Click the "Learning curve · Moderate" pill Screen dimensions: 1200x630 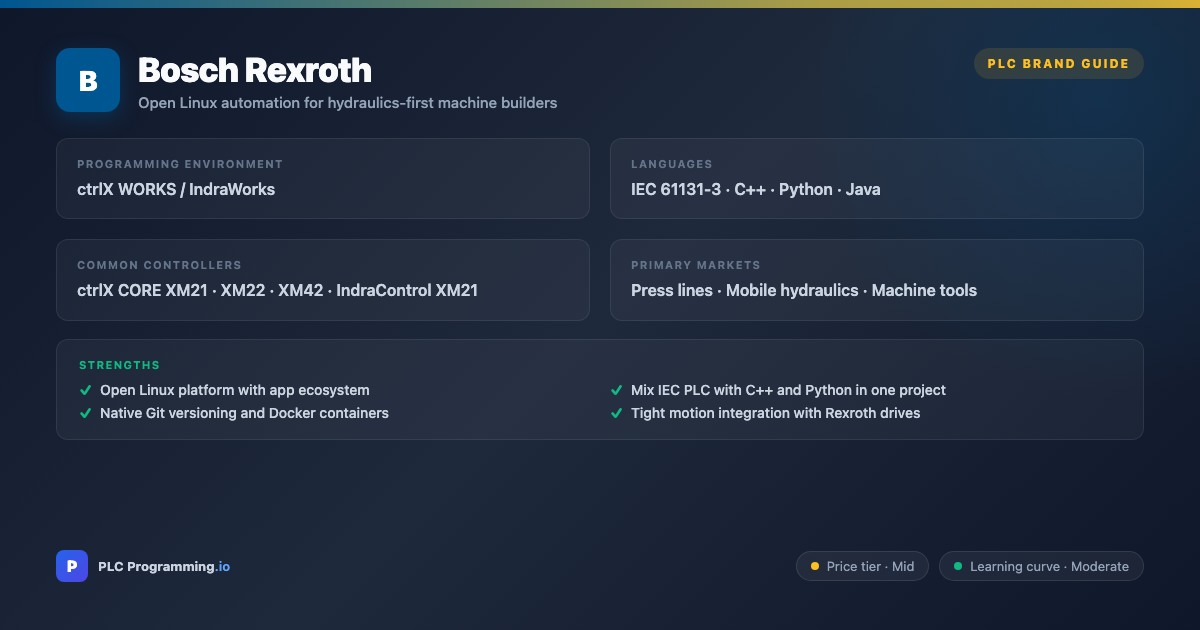(1041, 566)
